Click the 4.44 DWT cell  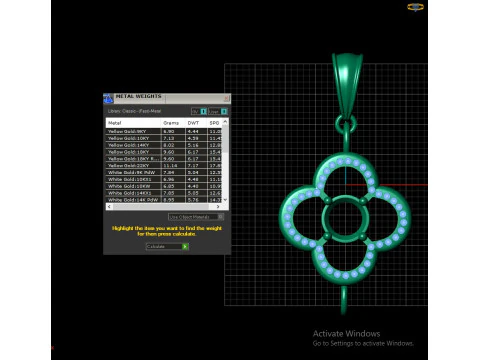196,131
